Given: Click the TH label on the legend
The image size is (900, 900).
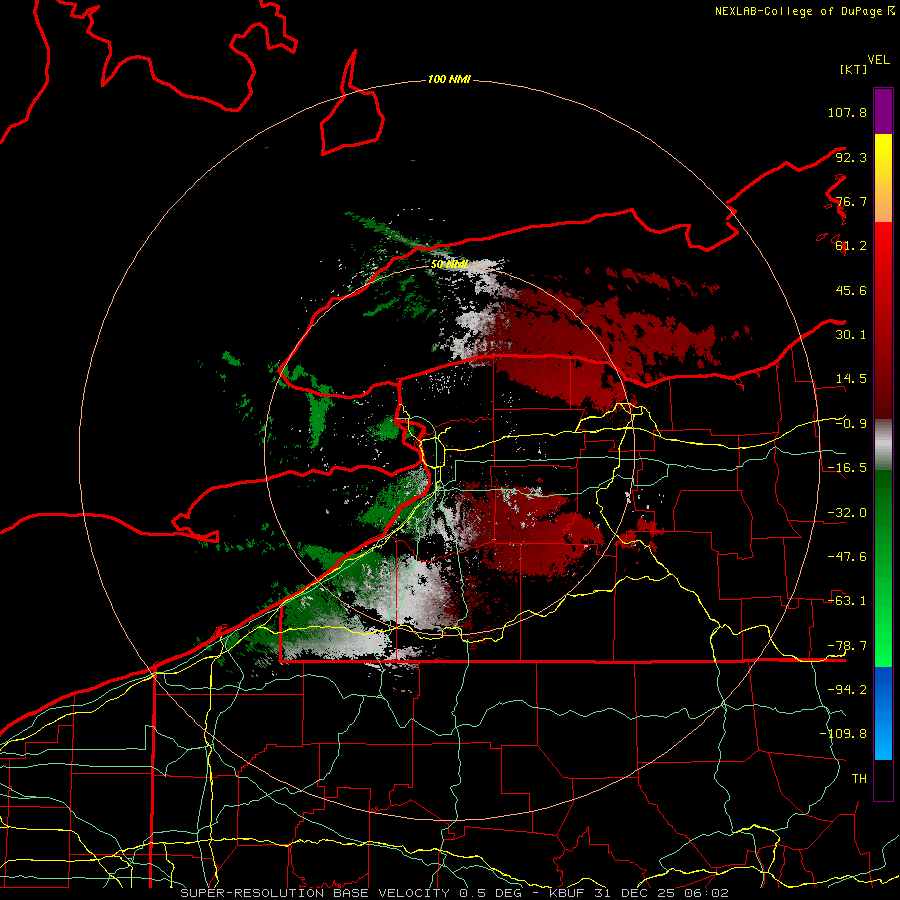Looking at the screenshot, I should point(859,779).
